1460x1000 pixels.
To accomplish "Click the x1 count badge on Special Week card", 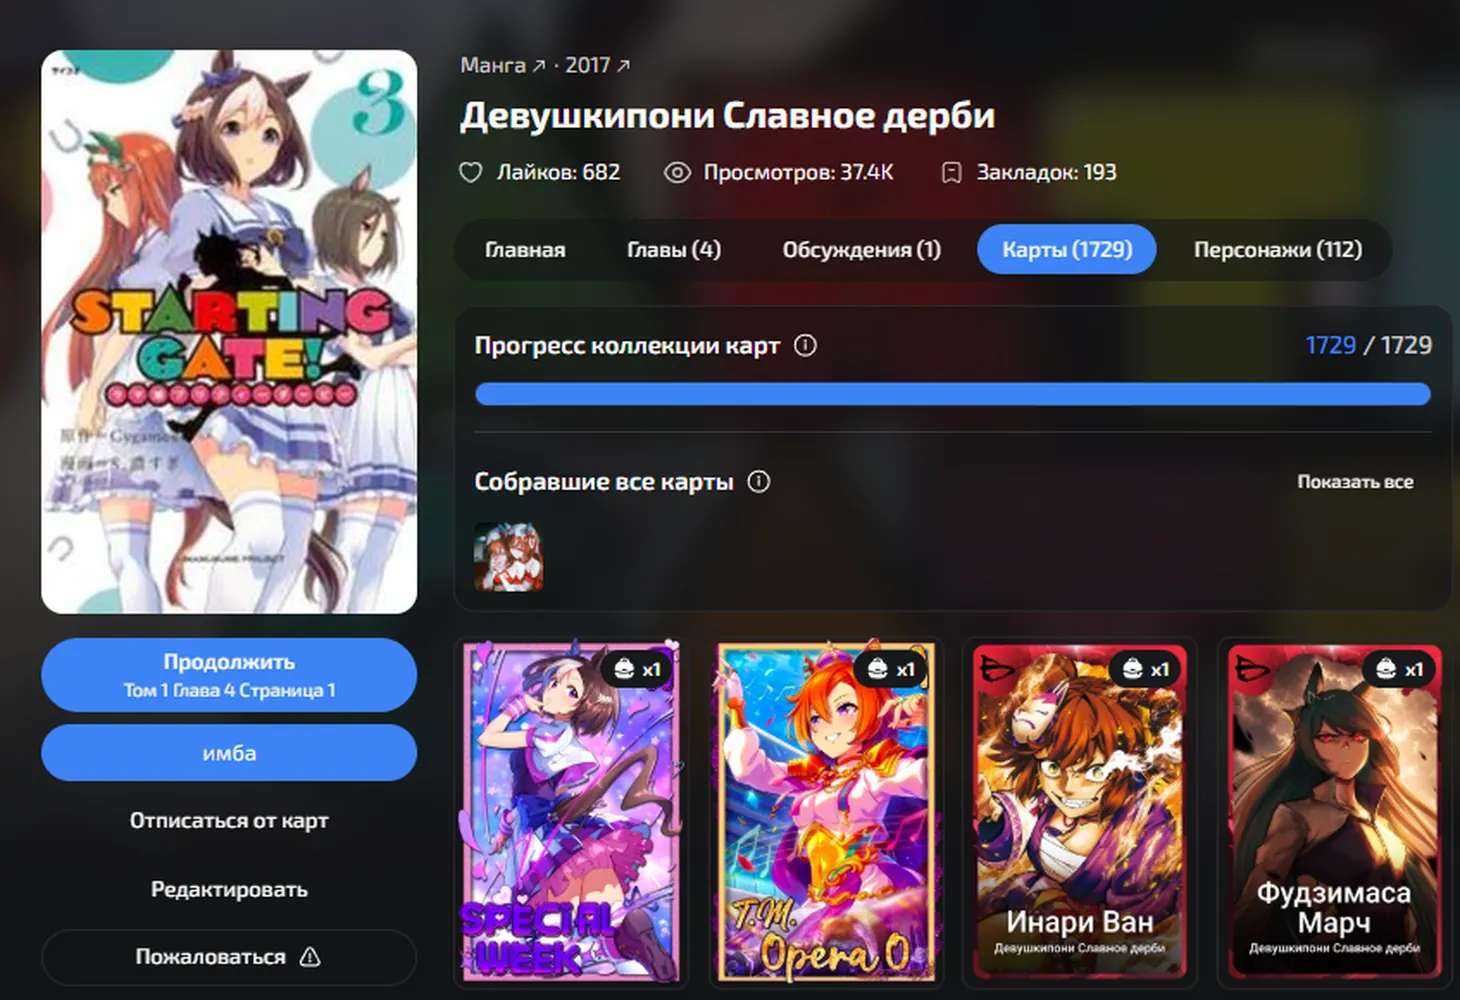I will pyautogui.click(x=637, y=669).
